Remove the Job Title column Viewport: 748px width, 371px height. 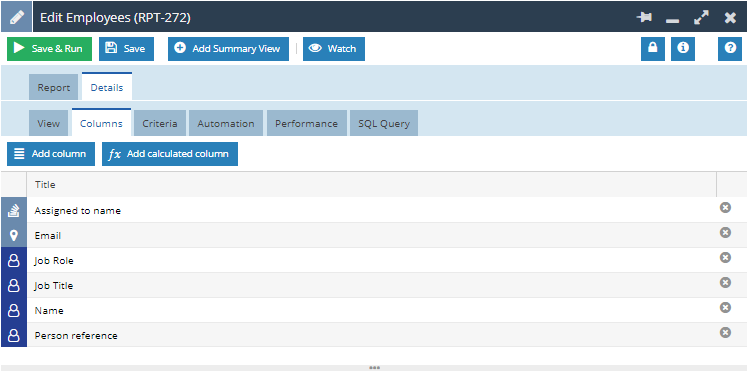point(726,283)
